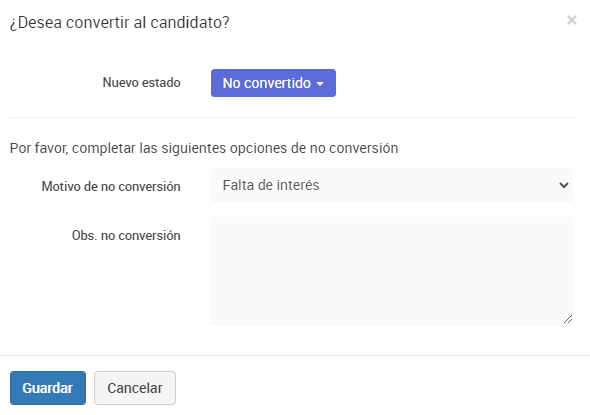
Task: Click the chevron of Motivo dropdown
Action: (563, 185)
